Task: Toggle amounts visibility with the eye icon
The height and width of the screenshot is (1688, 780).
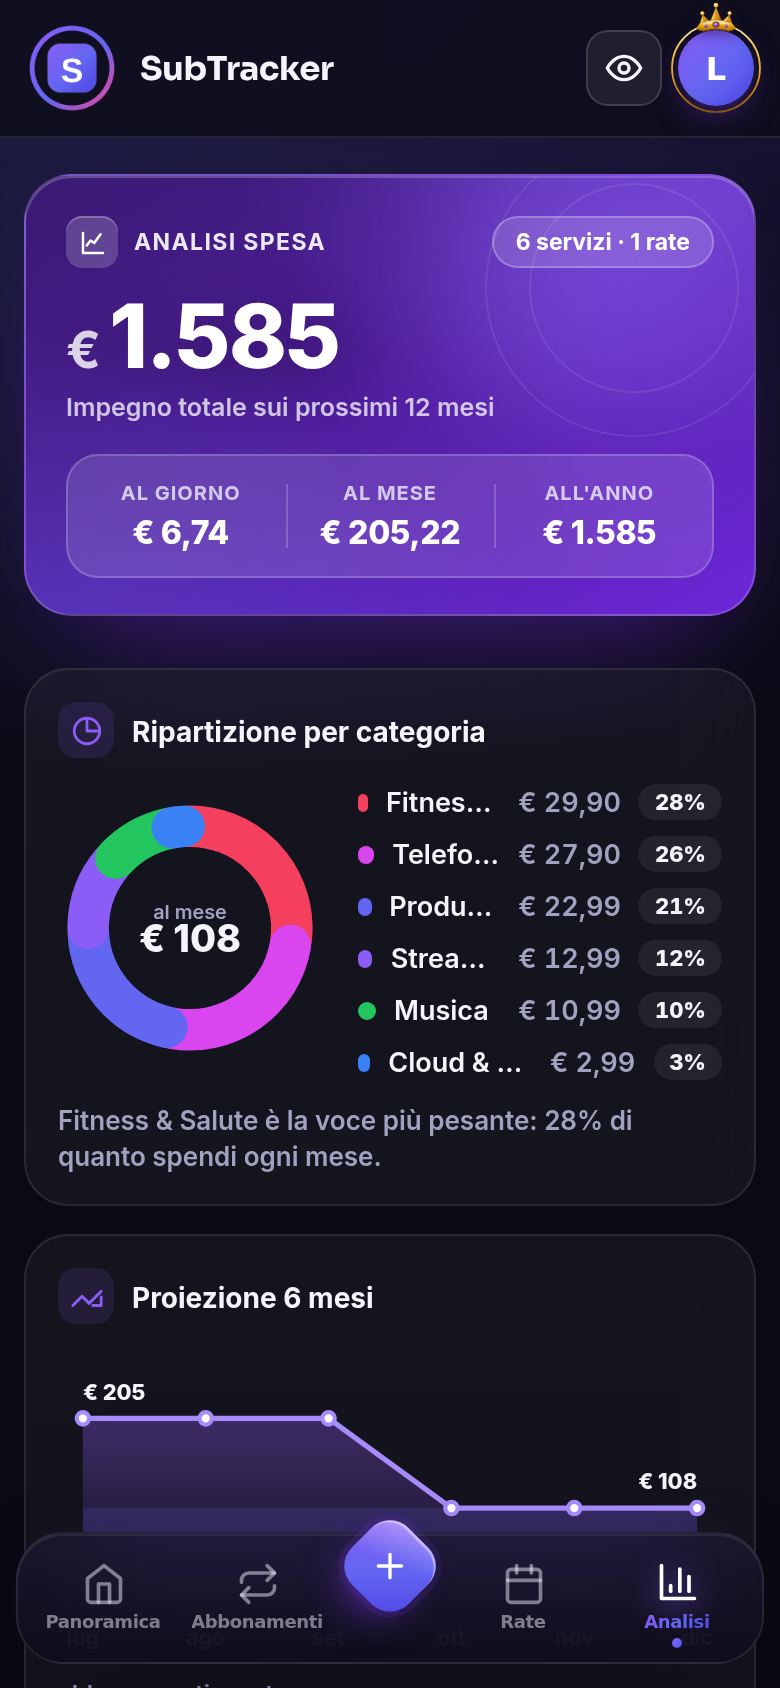Action: tap(624, 68)
